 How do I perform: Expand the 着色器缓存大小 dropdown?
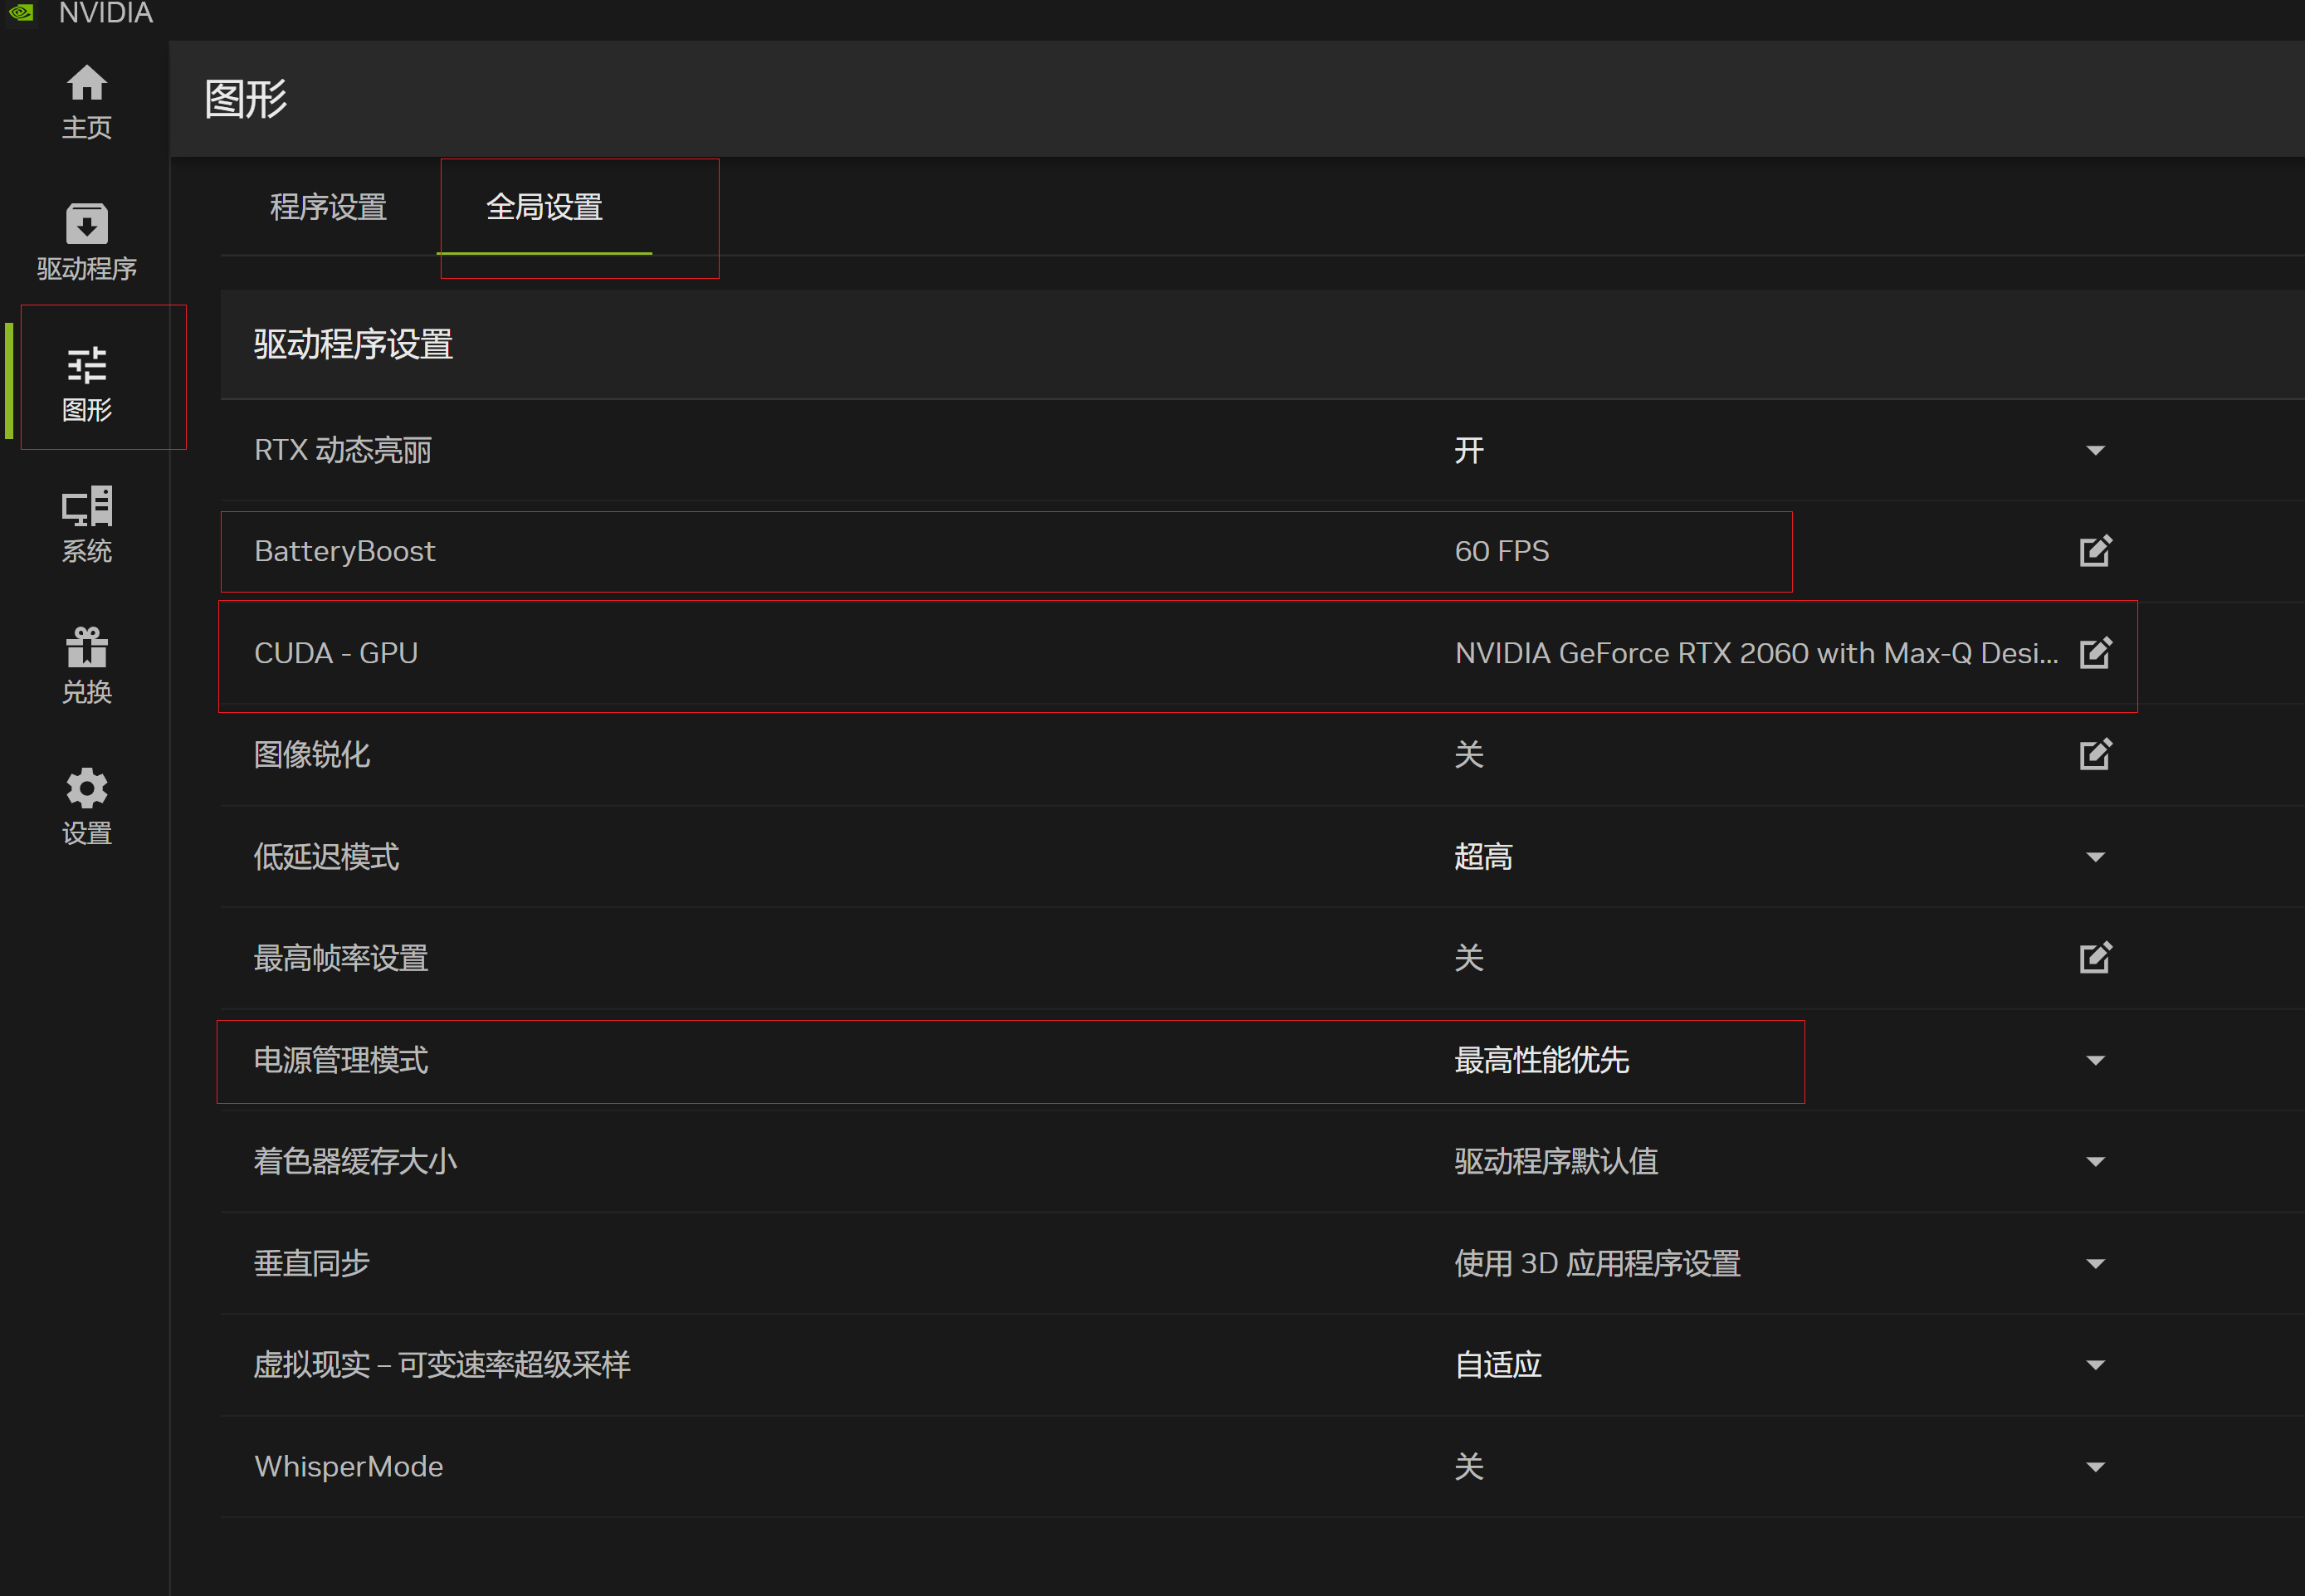tap(2095, 1162)
